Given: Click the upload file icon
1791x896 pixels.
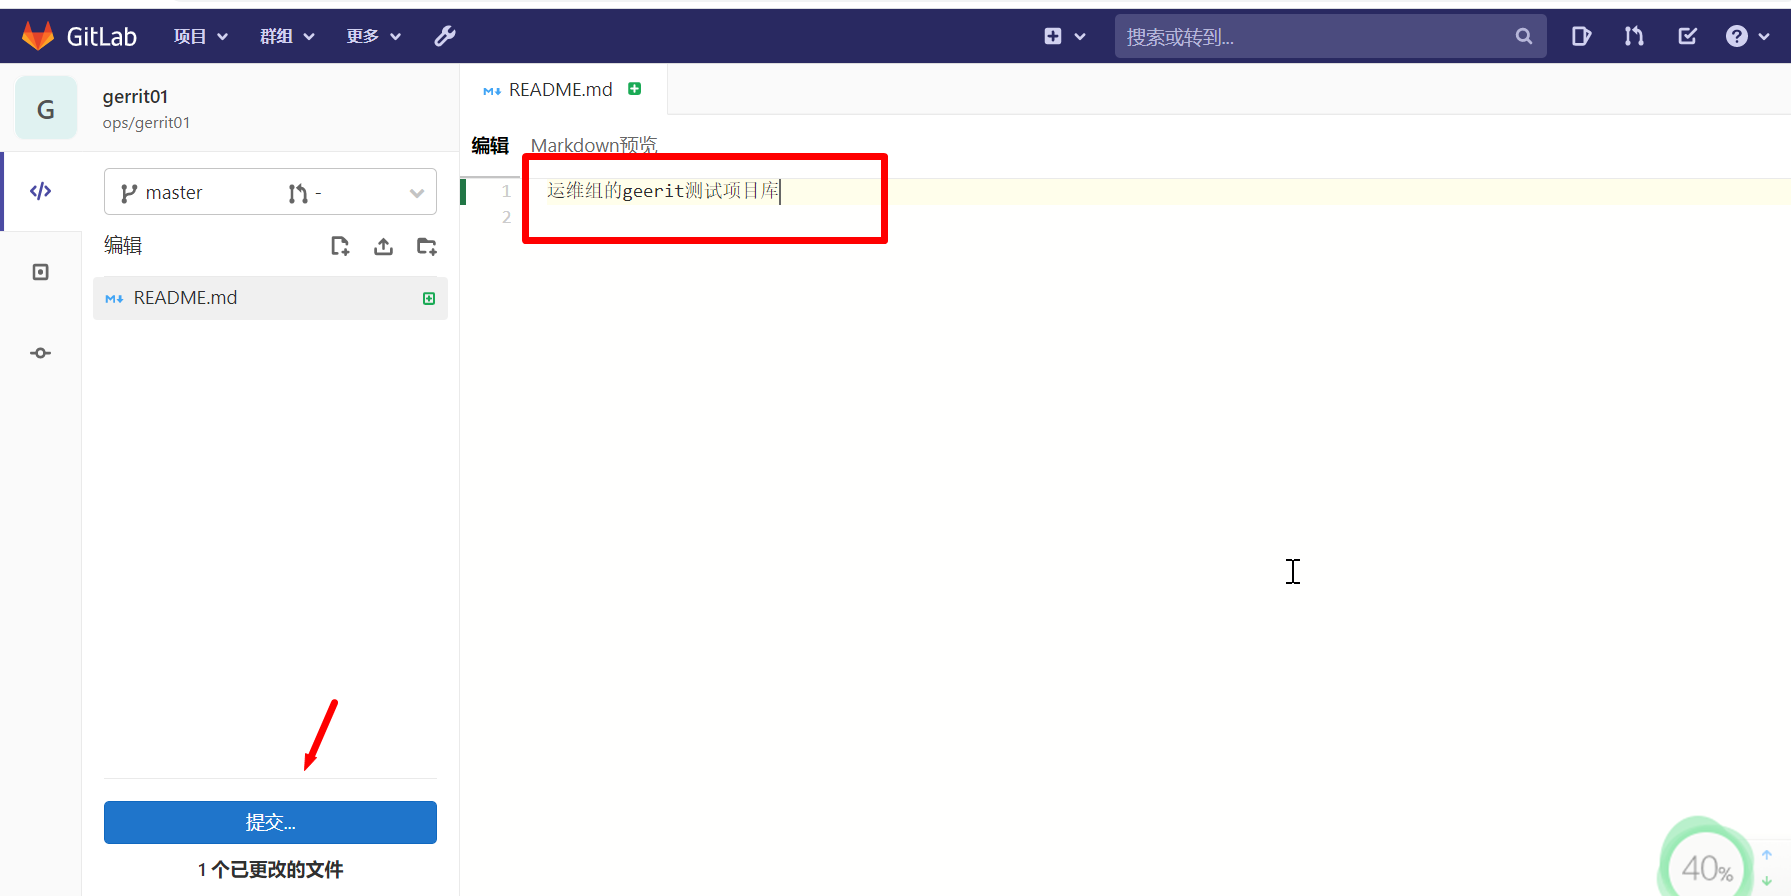Looking at the screenshot, I should tap(383, 246).
